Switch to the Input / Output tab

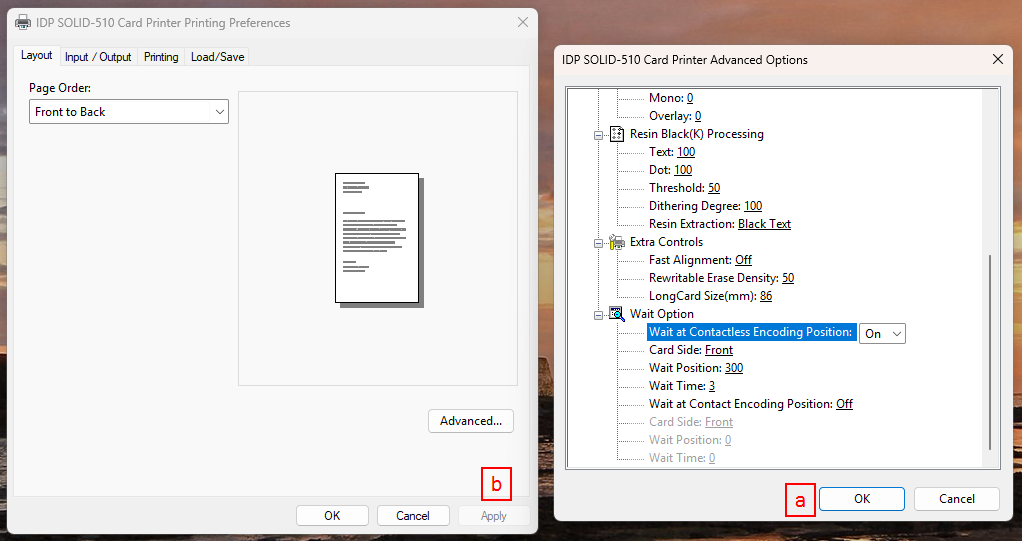pyautogui.click(x=98, y=57)
